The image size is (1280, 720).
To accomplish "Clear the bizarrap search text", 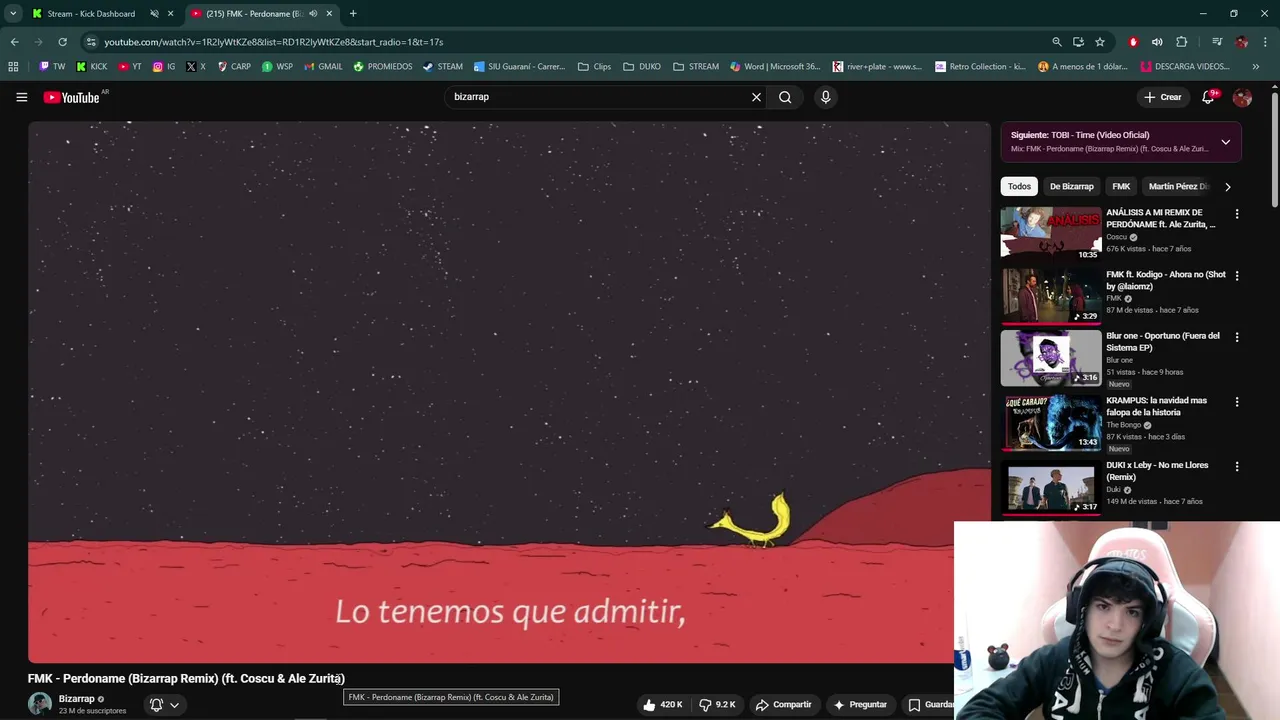I will pos(756,97).
